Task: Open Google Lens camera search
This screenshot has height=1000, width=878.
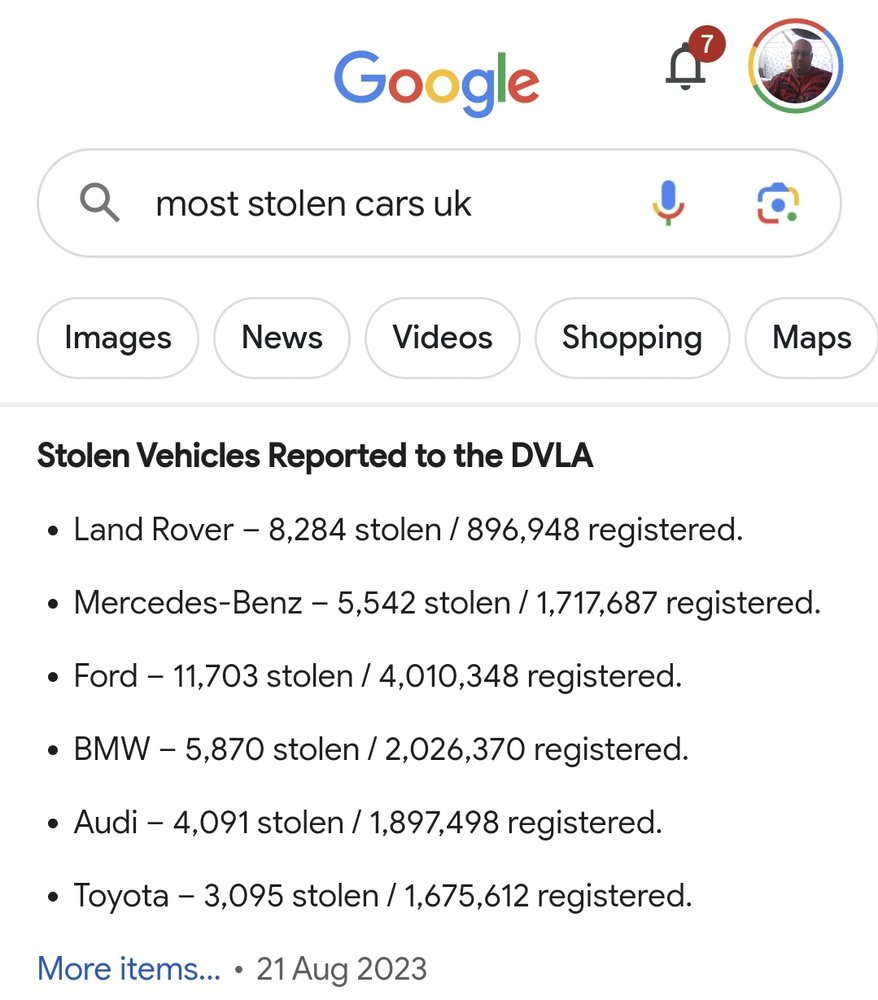Action: pyautogui.click(x=776, y=204)
